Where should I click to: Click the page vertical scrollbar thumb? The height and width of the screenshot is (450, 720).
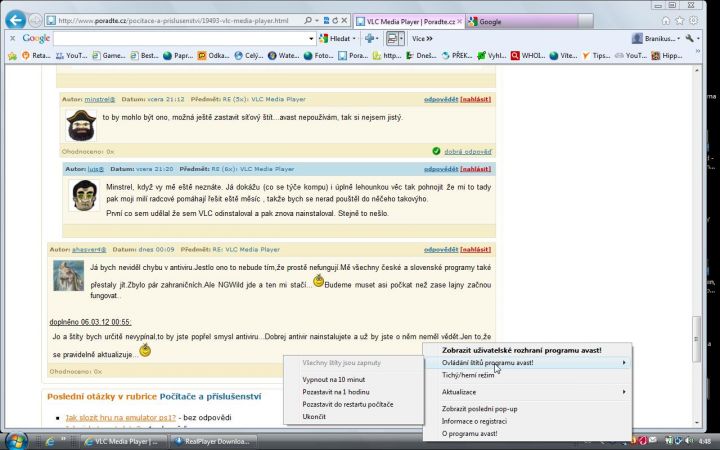[697, 339]
